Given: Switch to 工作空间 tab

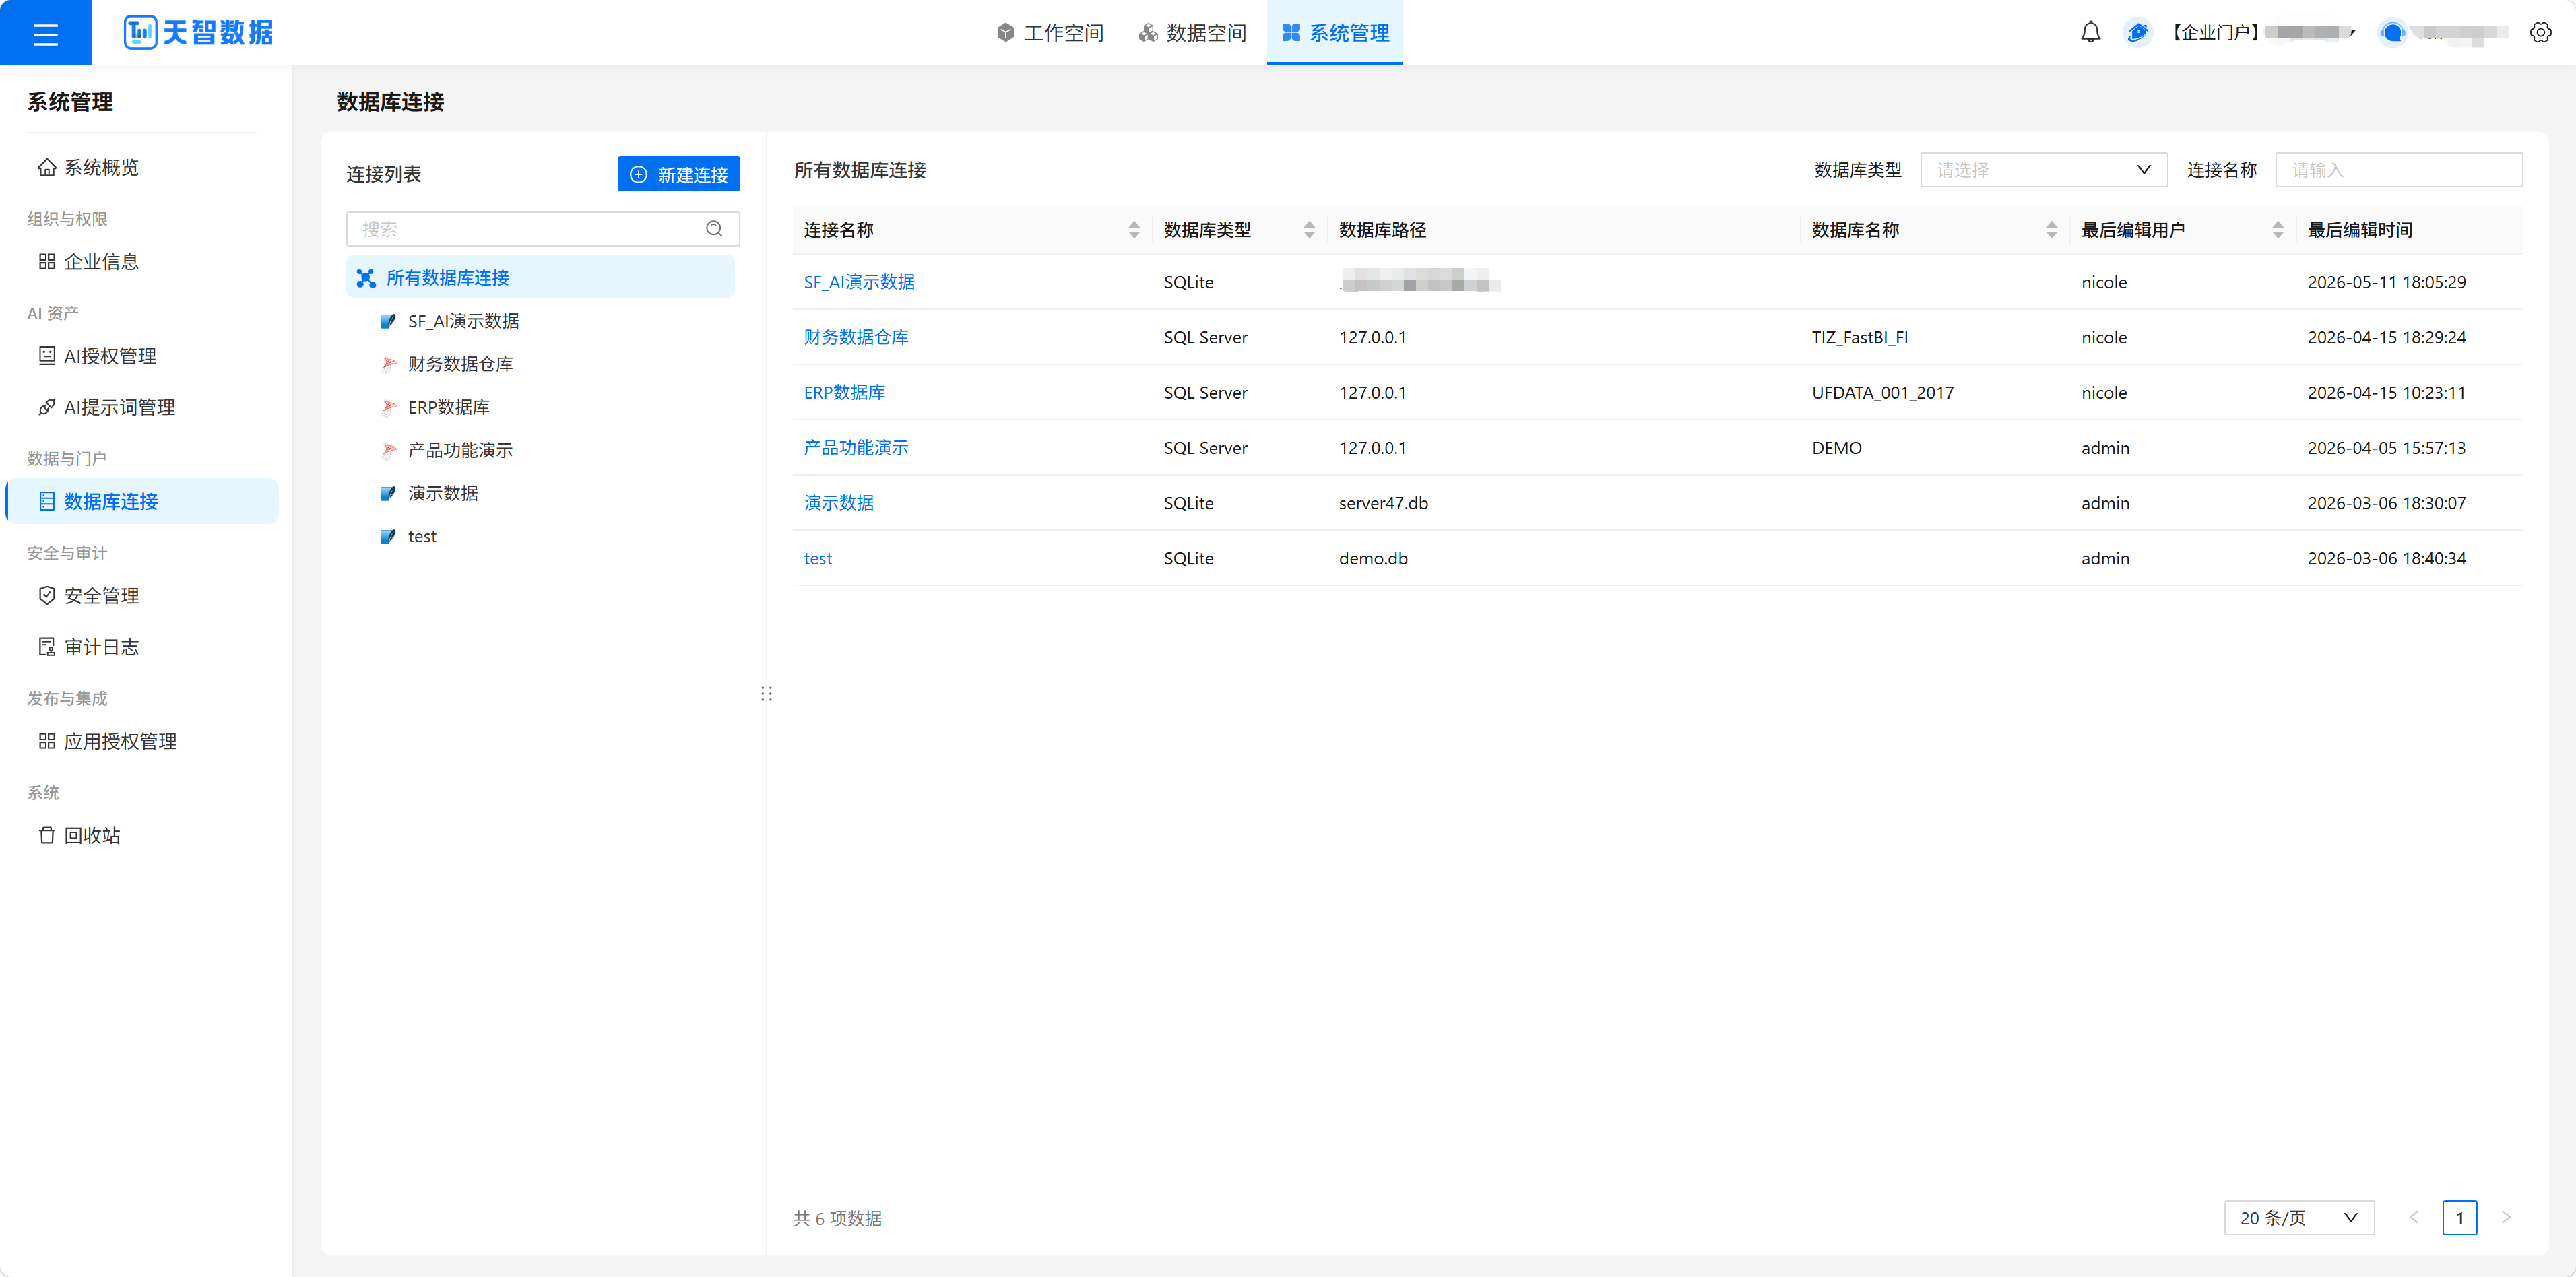Looking at the screenshot, I should (1050, 33).
